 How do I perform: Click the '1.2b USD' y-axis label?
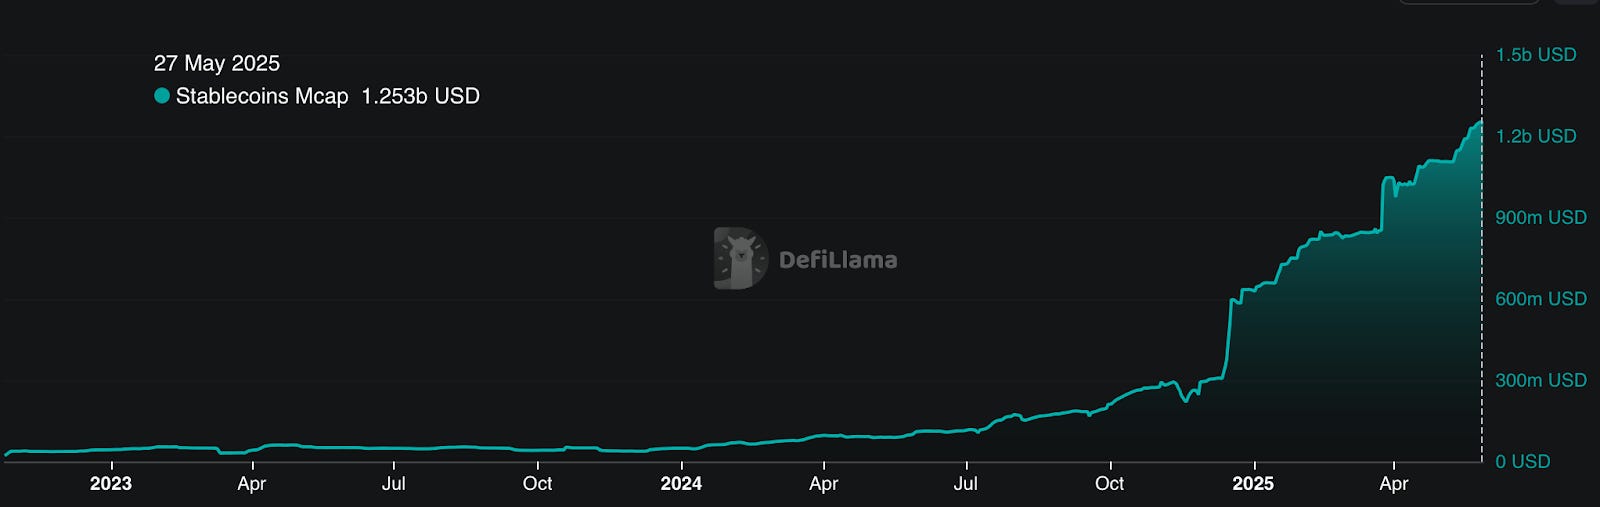pyautogui.click(x=1536, y=136)
